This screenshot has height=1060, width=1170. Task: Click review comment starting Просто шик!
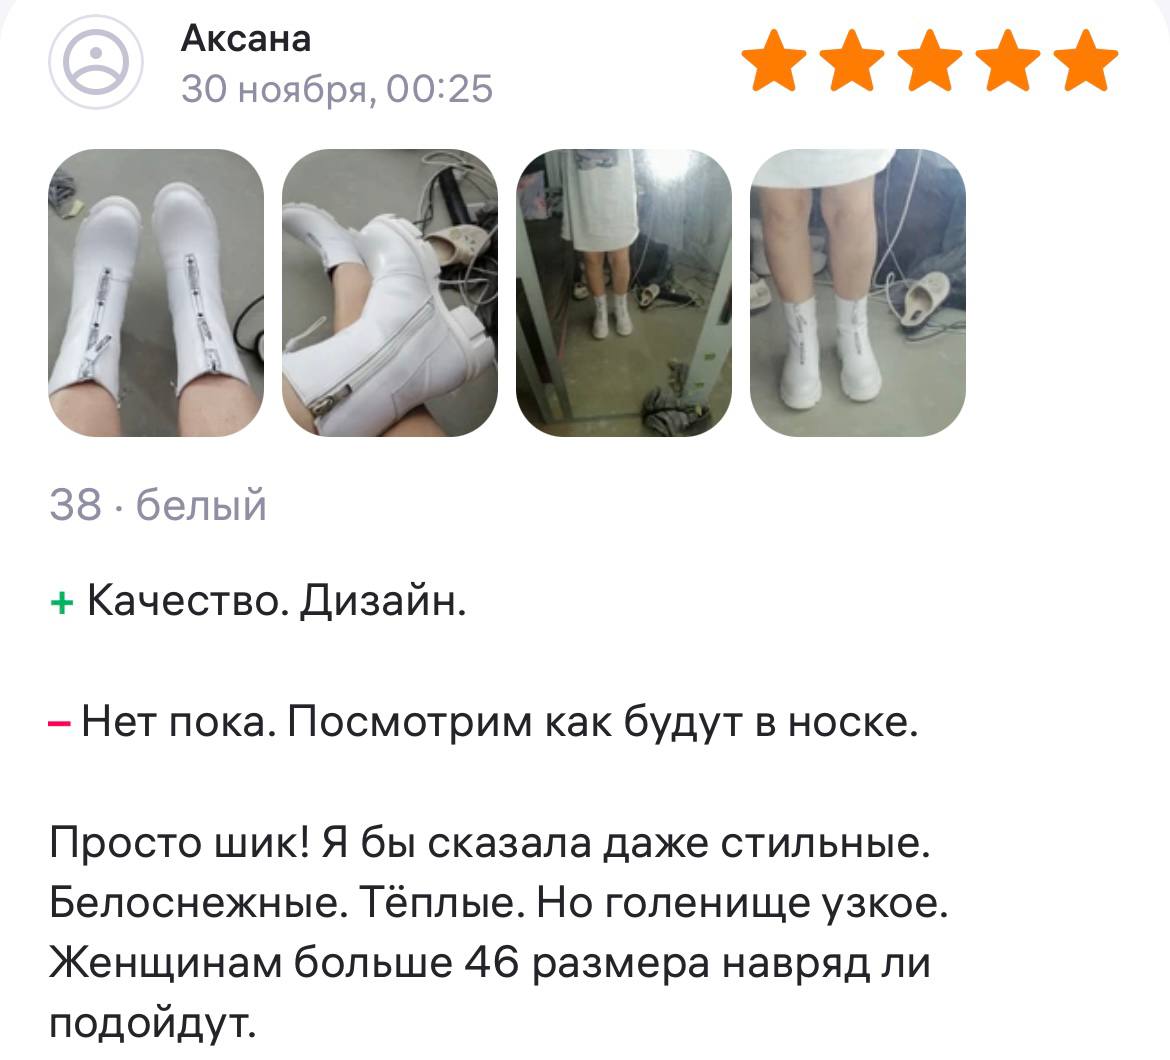(x=498, y=933)
